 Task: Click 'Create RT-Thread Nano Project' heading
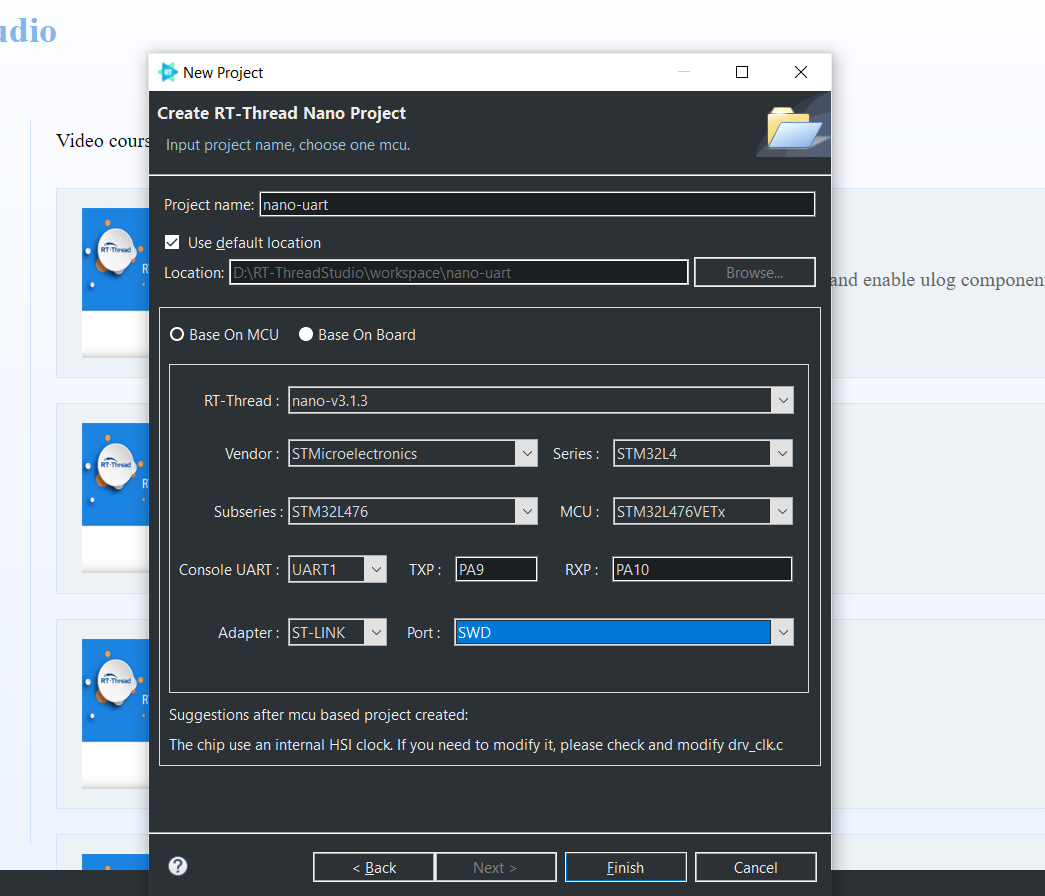click(281, 113)
